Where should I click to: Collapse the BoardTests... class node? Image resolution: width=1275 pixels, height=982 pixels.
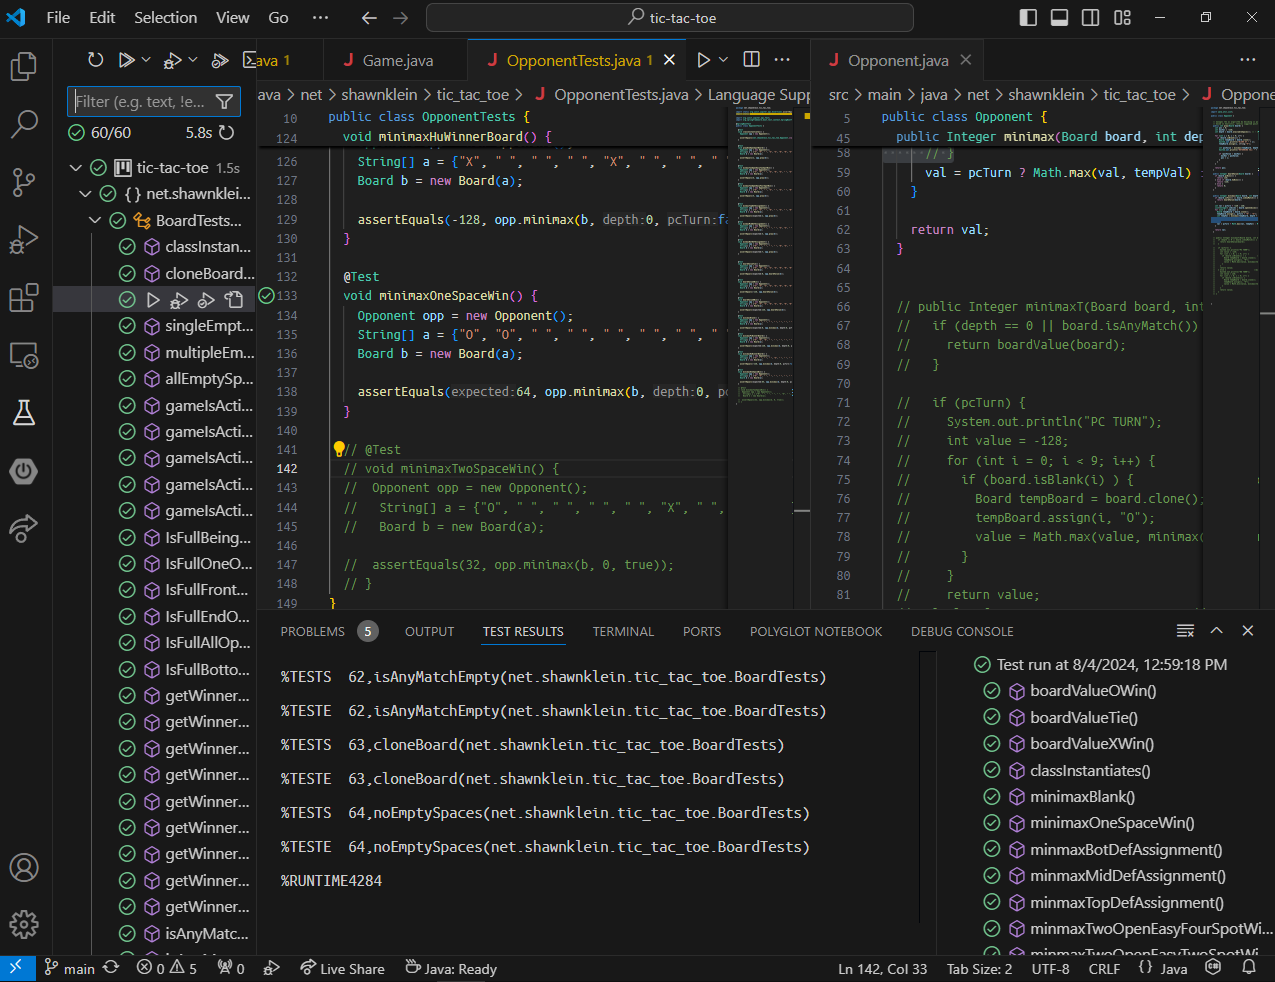[x=95, y=220]
